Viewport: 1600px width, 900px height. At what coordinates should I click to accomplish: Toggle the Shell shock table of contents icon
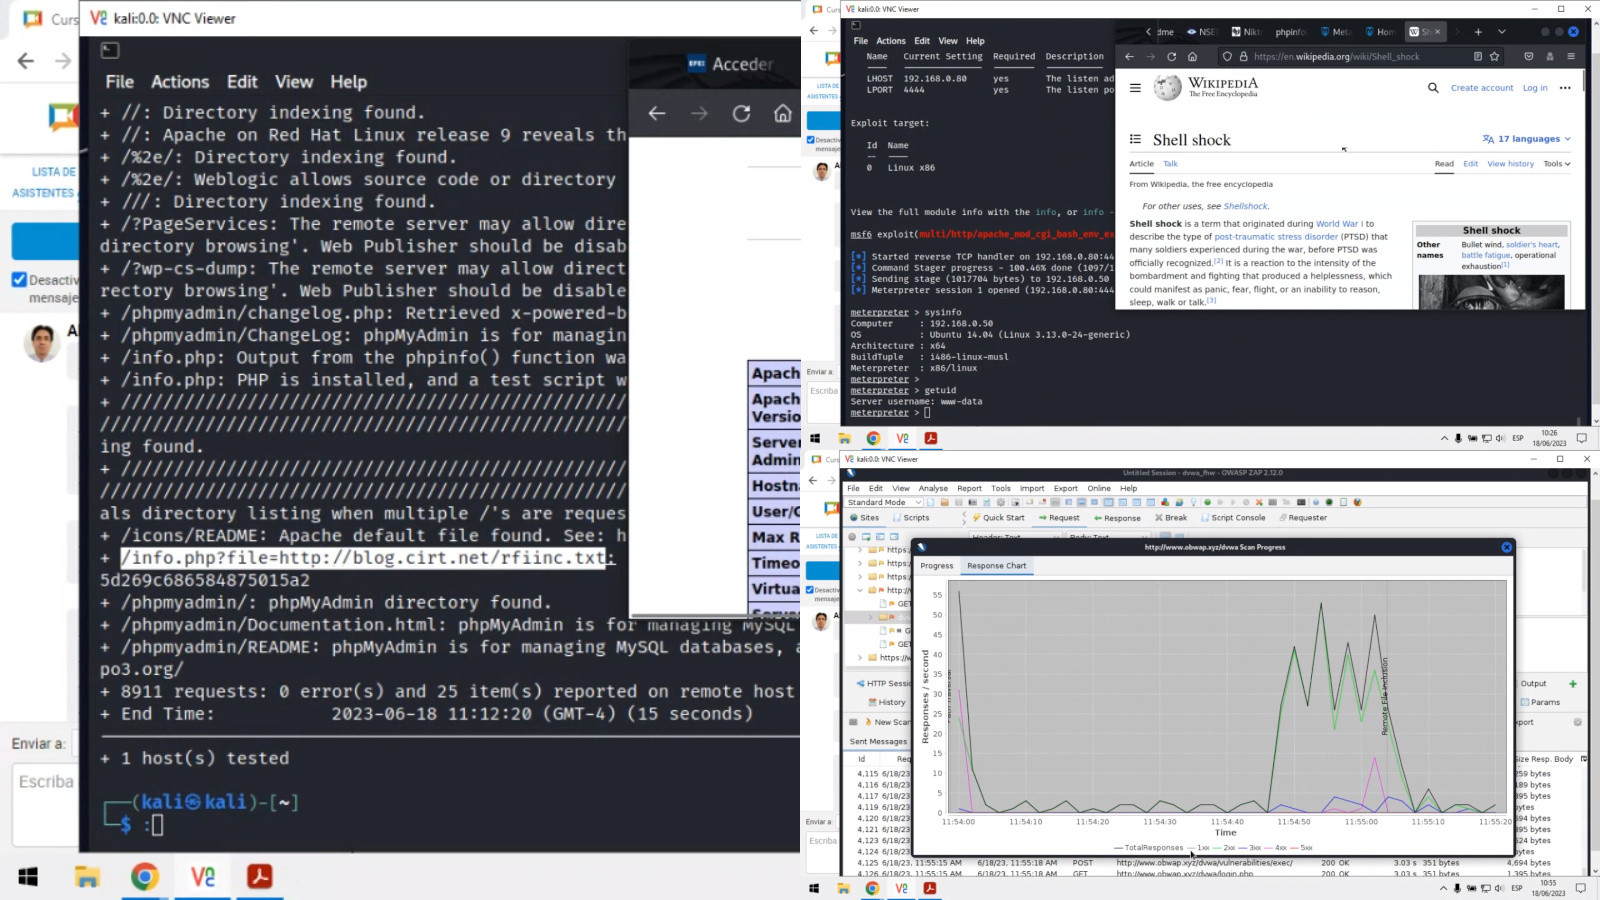[1135, 139]
